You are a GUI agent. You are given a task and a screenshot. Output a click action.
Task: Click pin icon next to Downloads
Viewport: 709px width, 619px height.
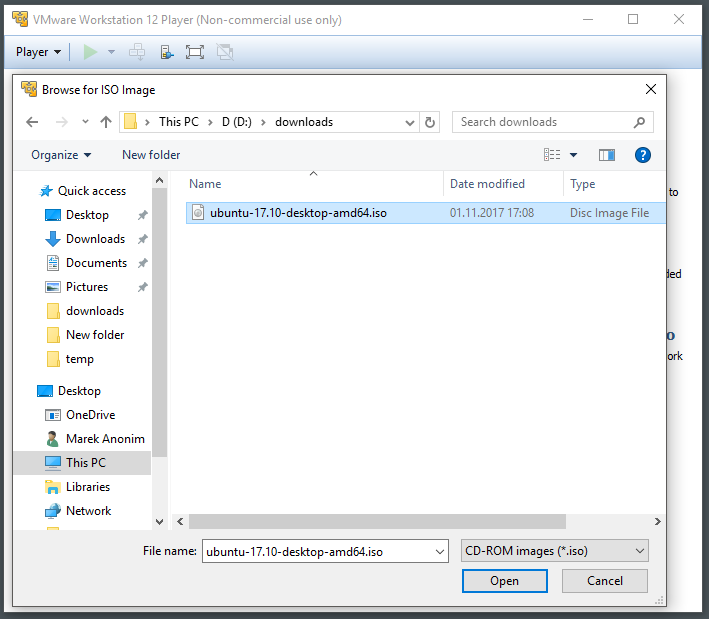(142, 239)
